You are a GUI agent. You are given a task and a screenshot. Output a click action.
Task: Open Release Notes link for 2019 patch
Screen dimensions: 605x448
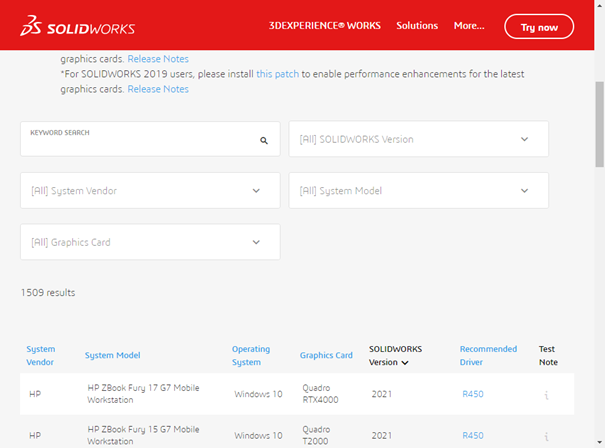click(158, 89)
